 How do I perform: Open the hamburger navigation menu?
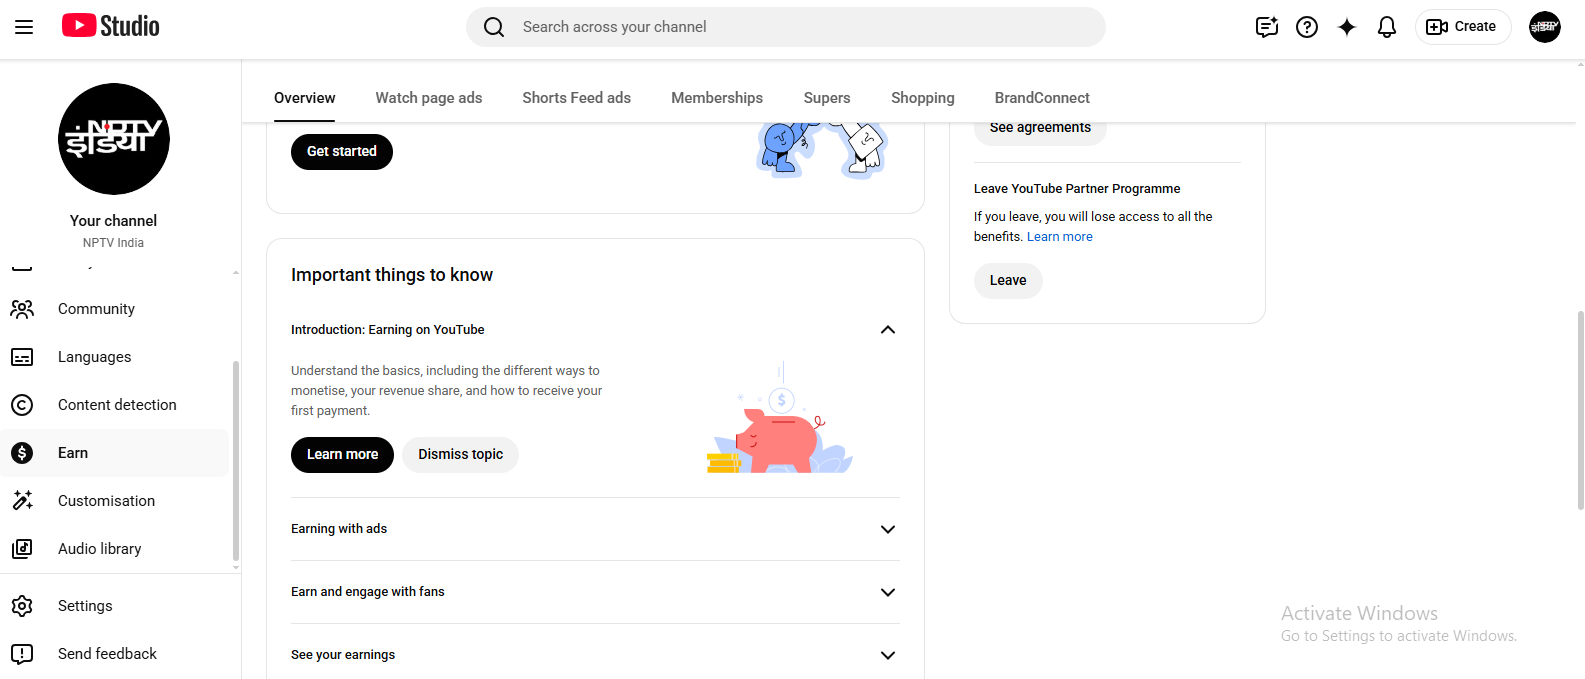24,27
